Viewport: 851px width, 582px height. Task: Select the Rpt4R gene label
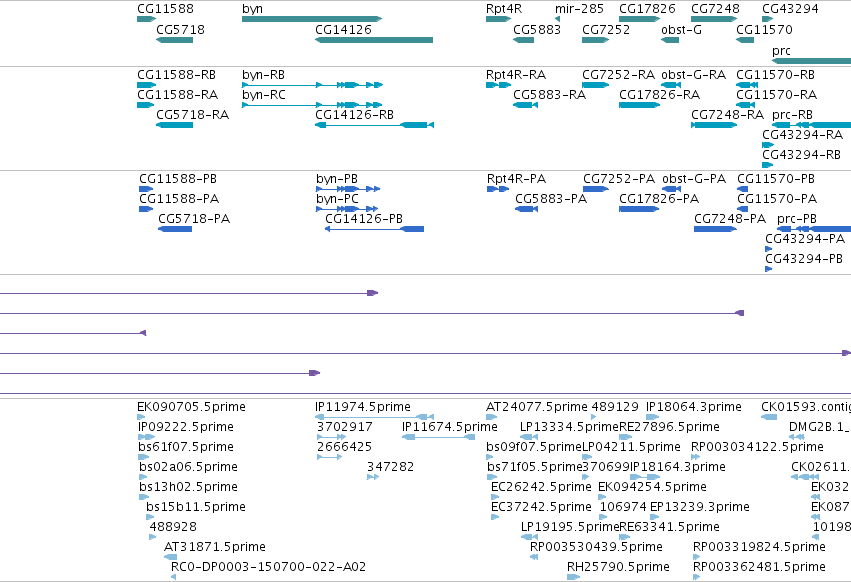[x=504, y=9]
